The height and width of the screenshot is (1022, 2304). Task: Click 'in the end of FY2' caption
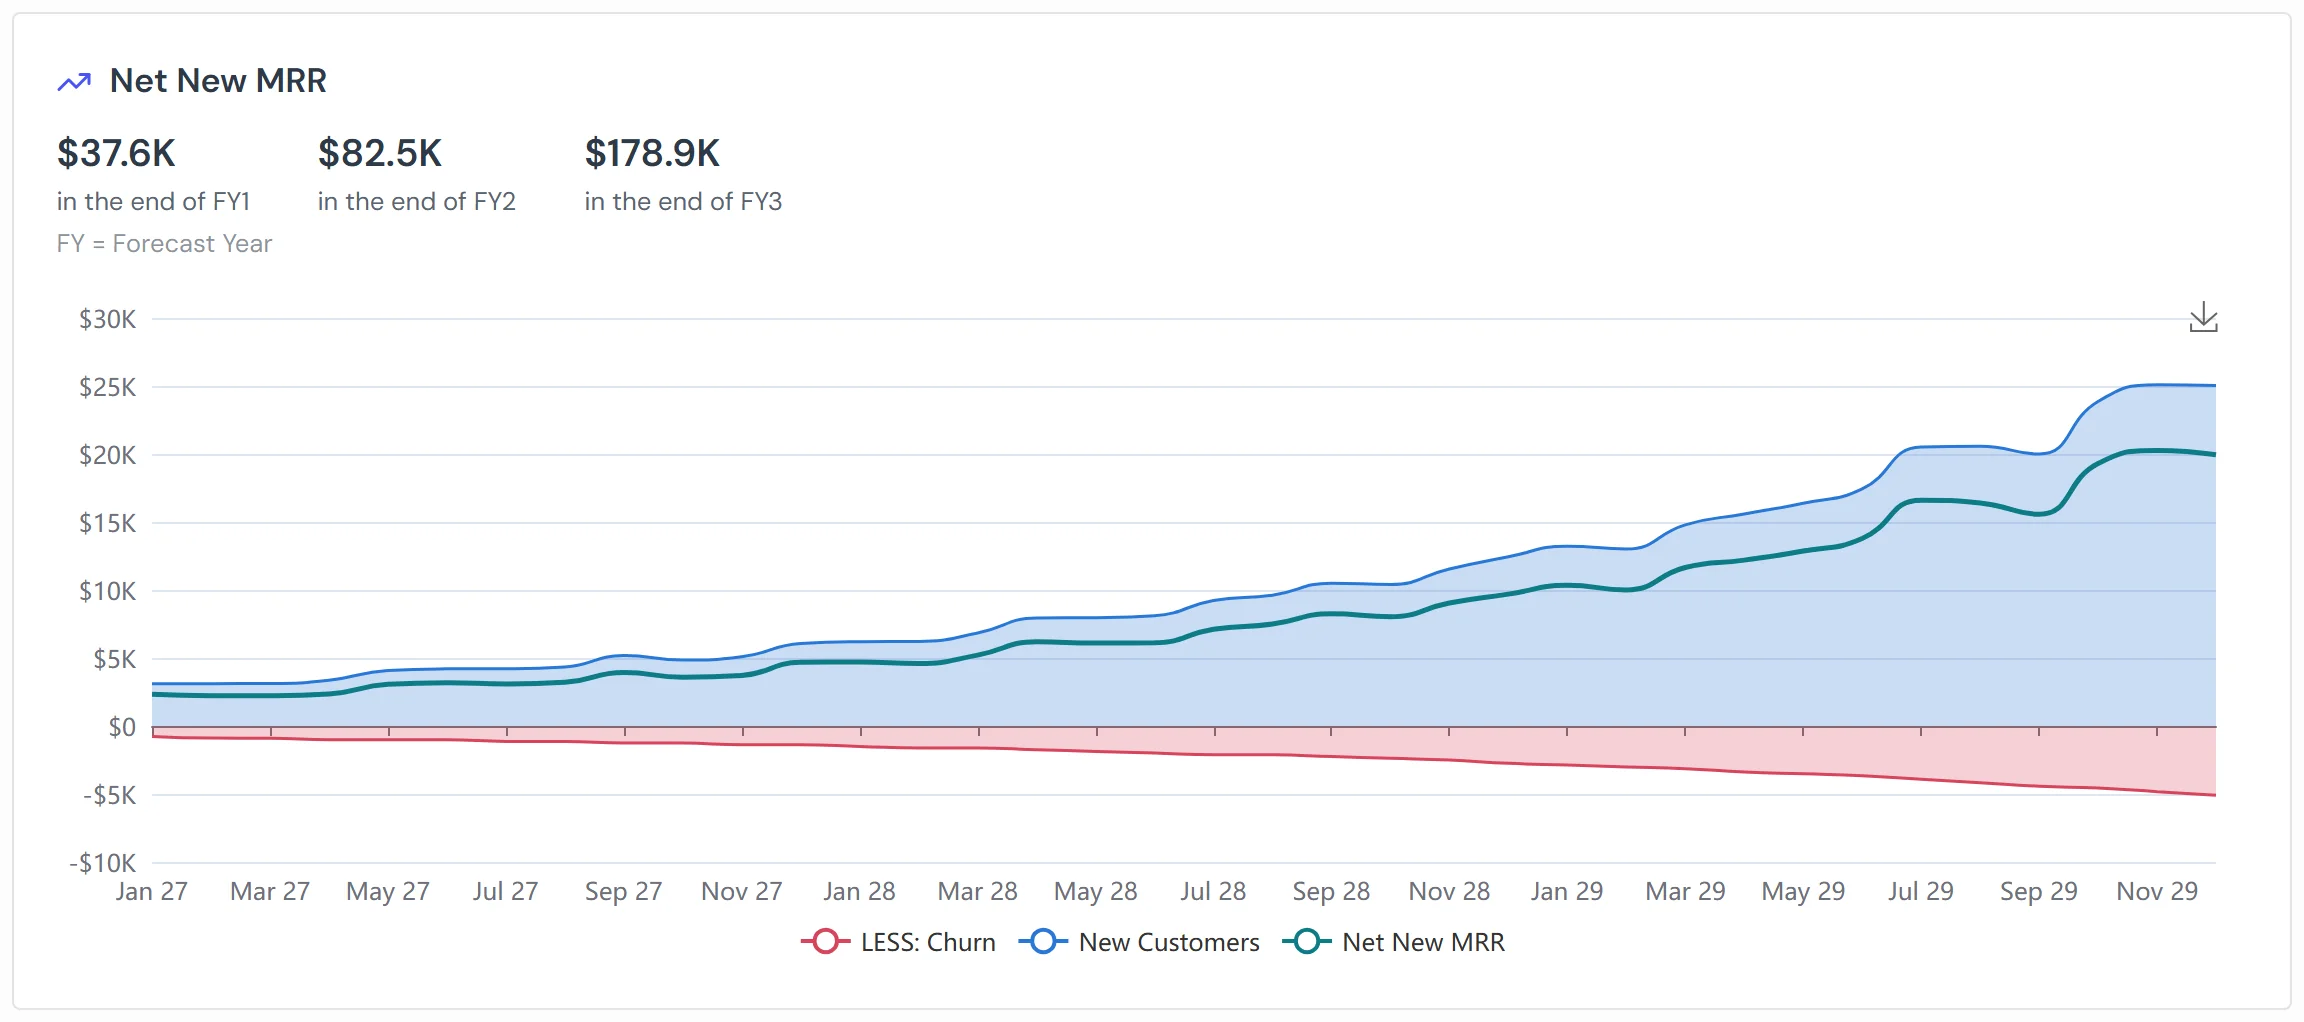pyautogui.click(x=417, y=201)
